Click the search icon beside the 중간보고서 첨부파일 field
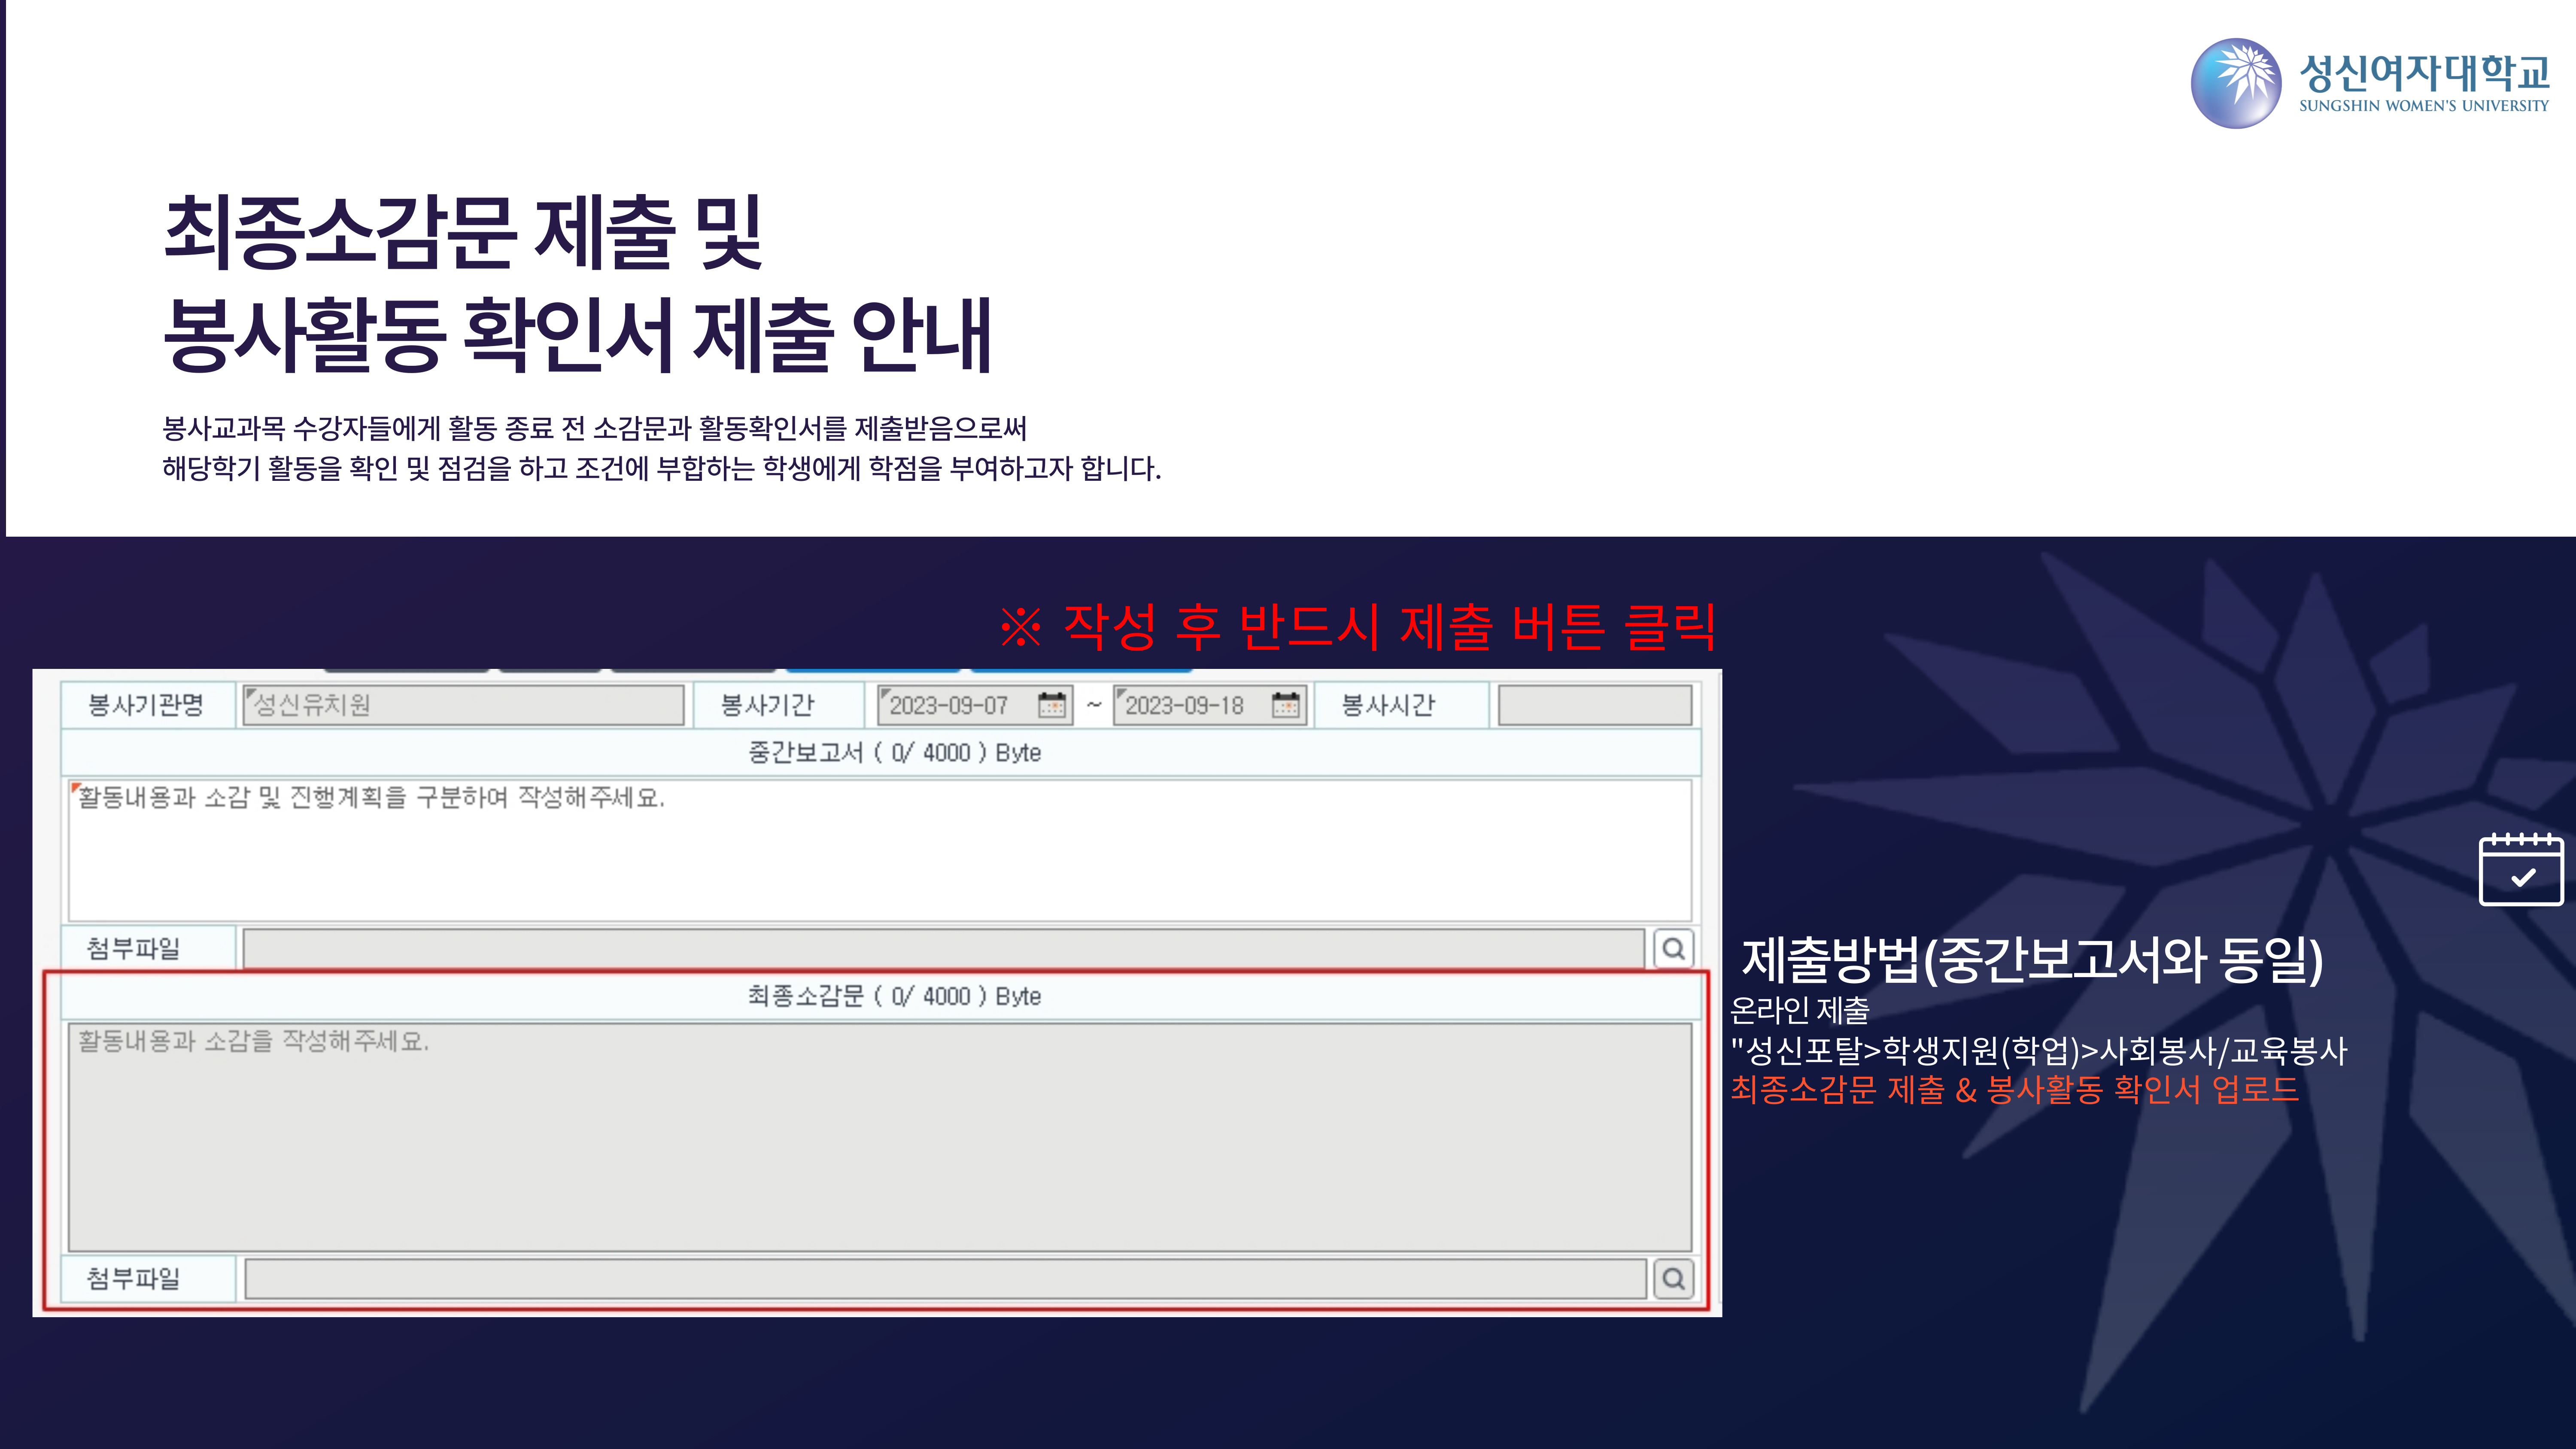Screen dimensions: 2576x1449 click(x=1674, y=948)
